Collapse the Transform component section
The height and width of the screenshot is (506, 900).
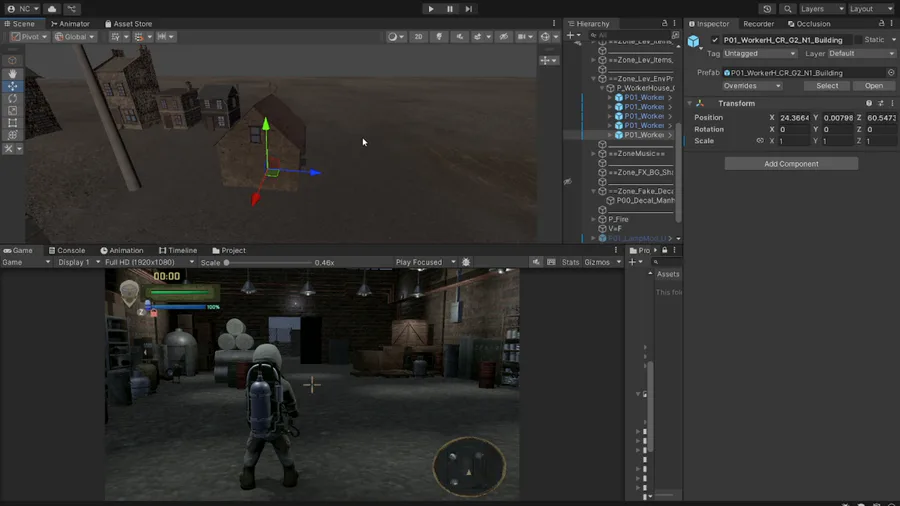click(690, 104)
